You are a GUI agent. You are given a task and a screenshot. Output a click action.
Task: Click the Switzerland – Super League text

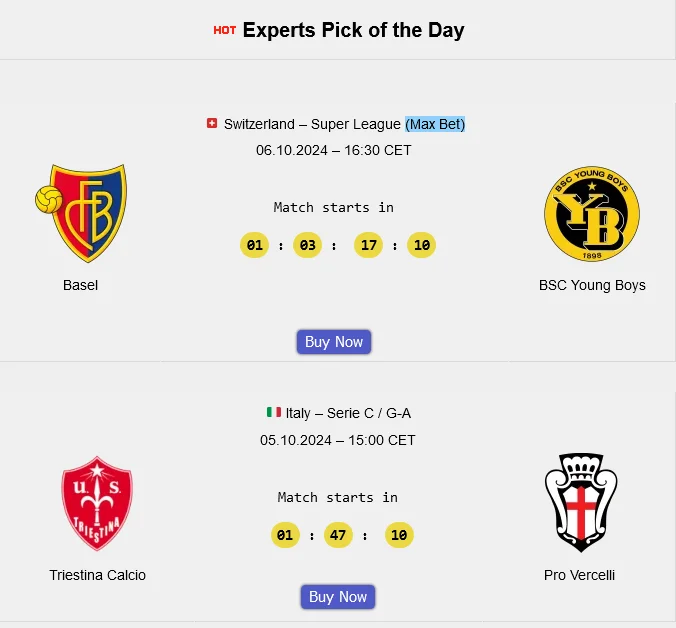click(312, 124)
